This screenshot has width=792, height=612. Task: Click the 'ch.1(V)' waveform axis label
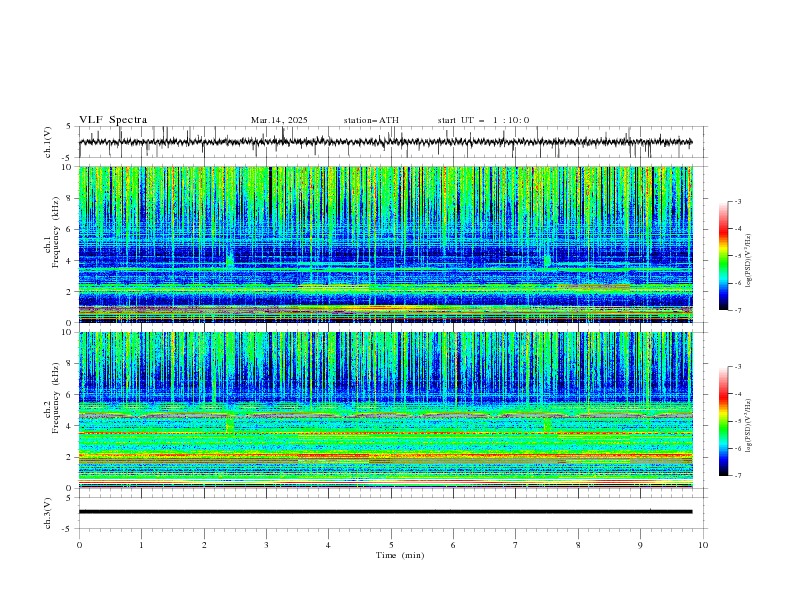click(48, 142)
